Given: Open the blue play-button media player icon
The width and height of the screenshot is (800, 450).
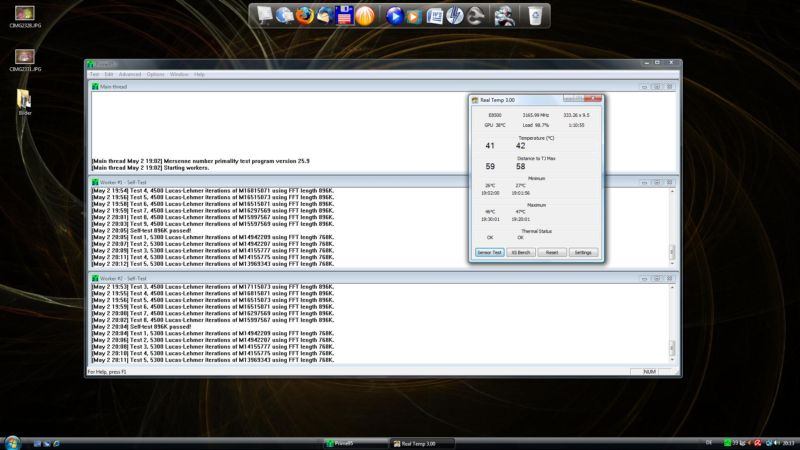Looking at the screenshot, I should pyautogui.click(x=394, y=16).
